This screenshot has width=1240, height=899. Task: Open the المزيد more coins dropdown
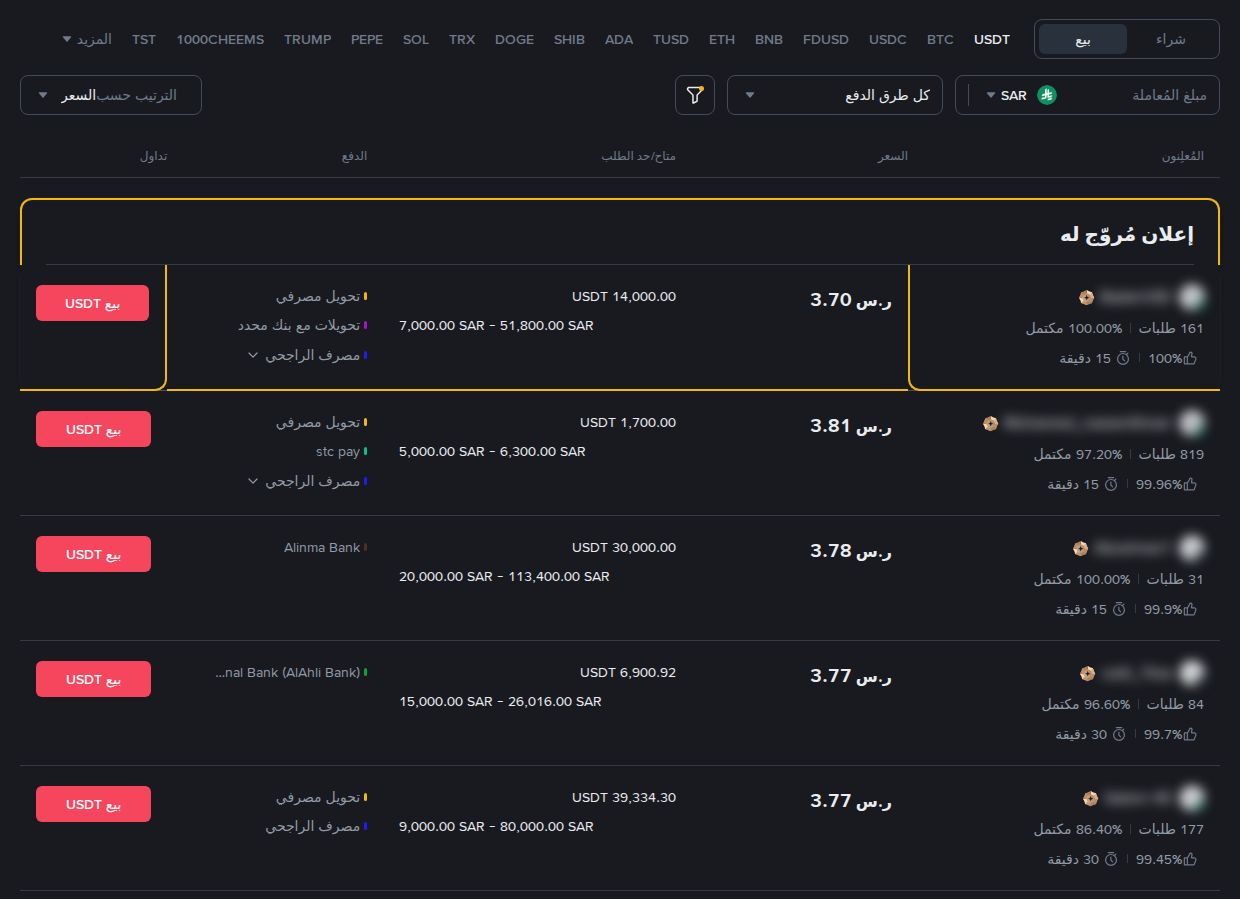point(87,39)
